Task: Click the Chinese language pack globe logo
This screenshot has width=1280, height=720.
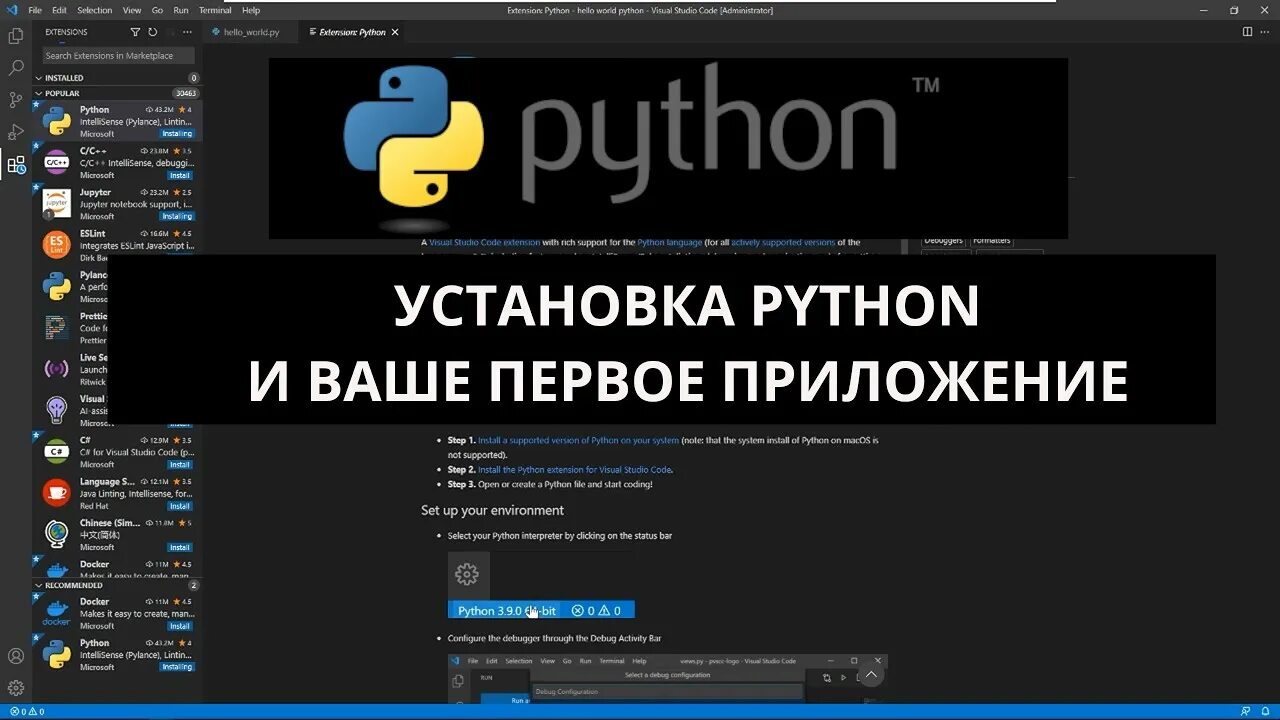Action: pyautogui.click(x=57, y=534)
